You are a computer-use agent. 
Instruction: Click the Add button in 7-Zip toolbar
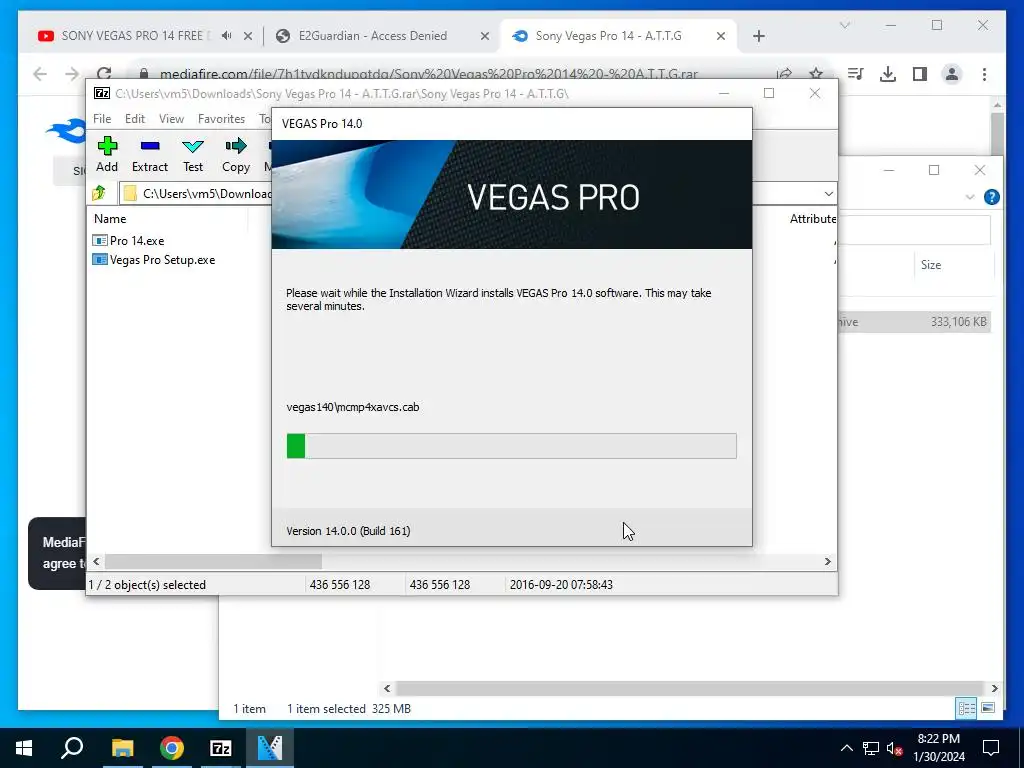pos(107,154)
